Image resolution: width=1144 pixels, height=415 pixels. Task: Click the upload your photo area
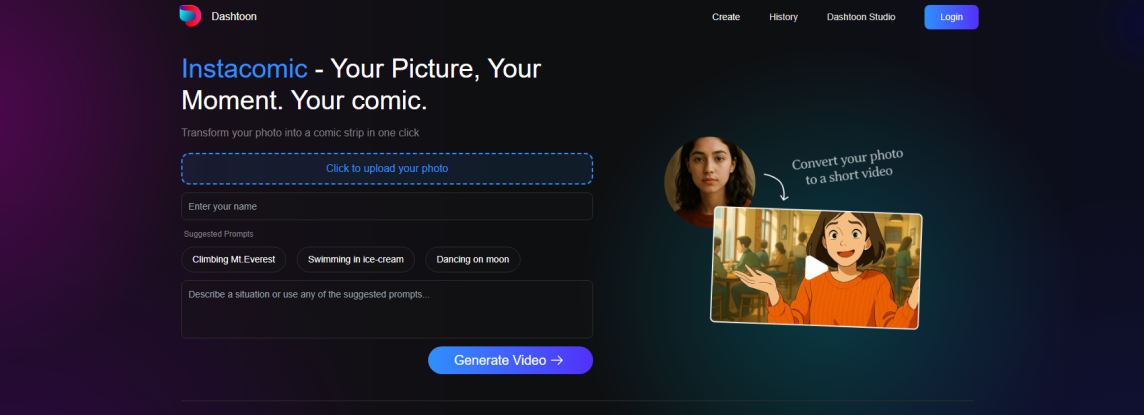[x=387, y=168]
